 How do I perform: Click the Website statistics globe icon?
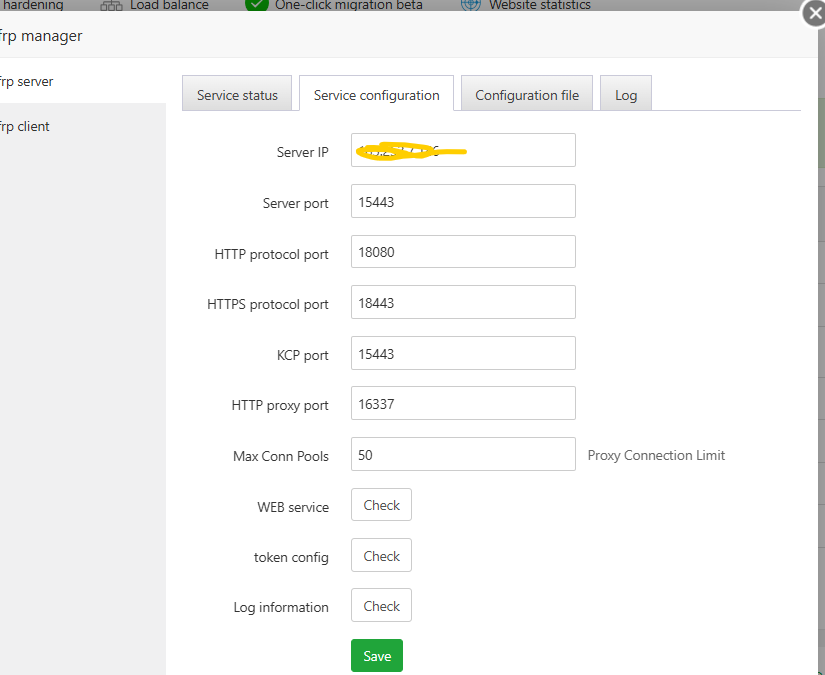471,5
